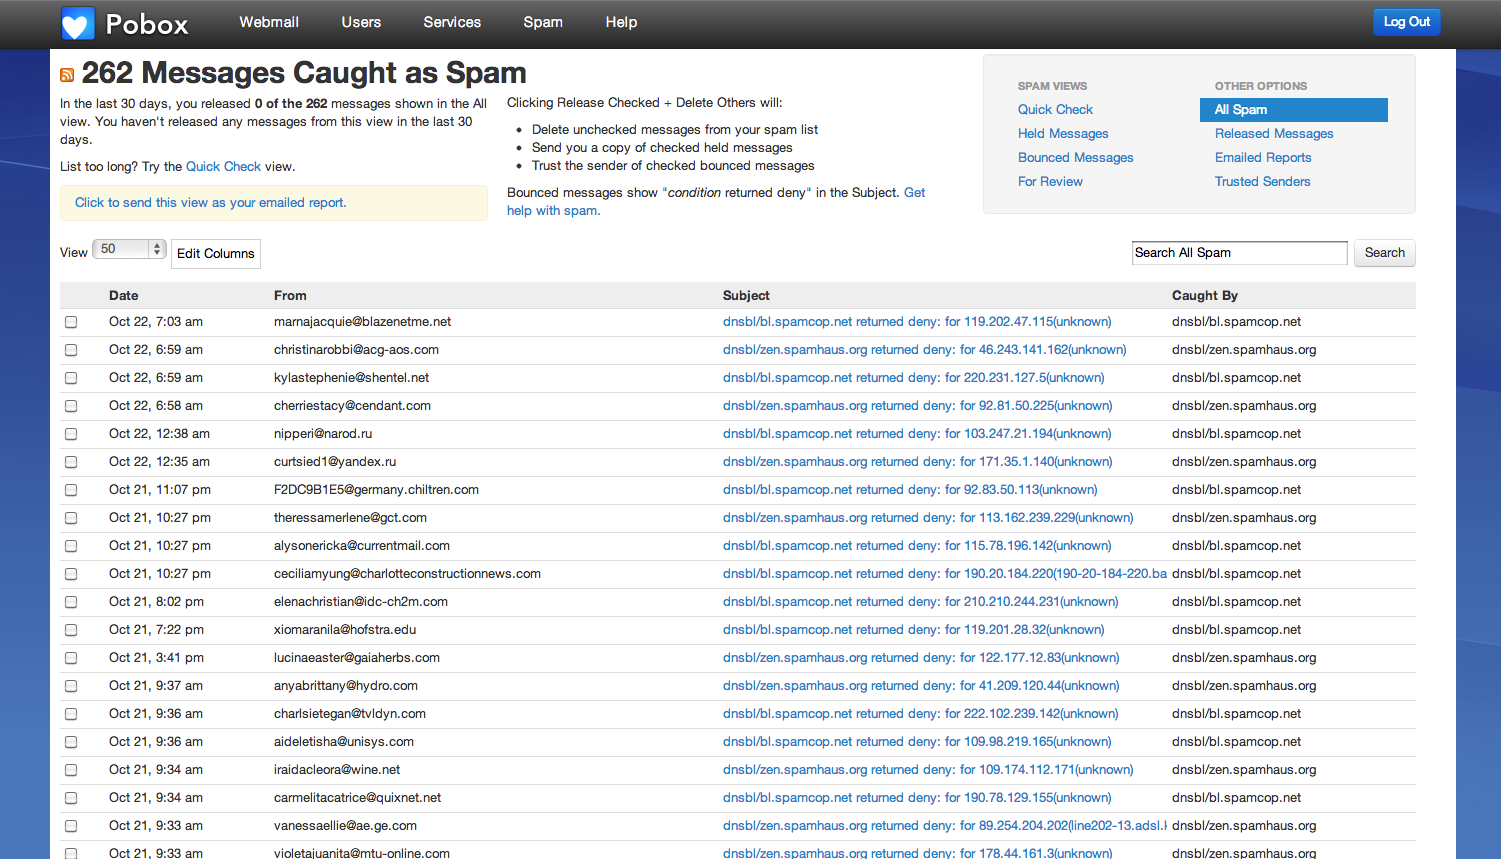Open the Webmail menu

[269, 22]
